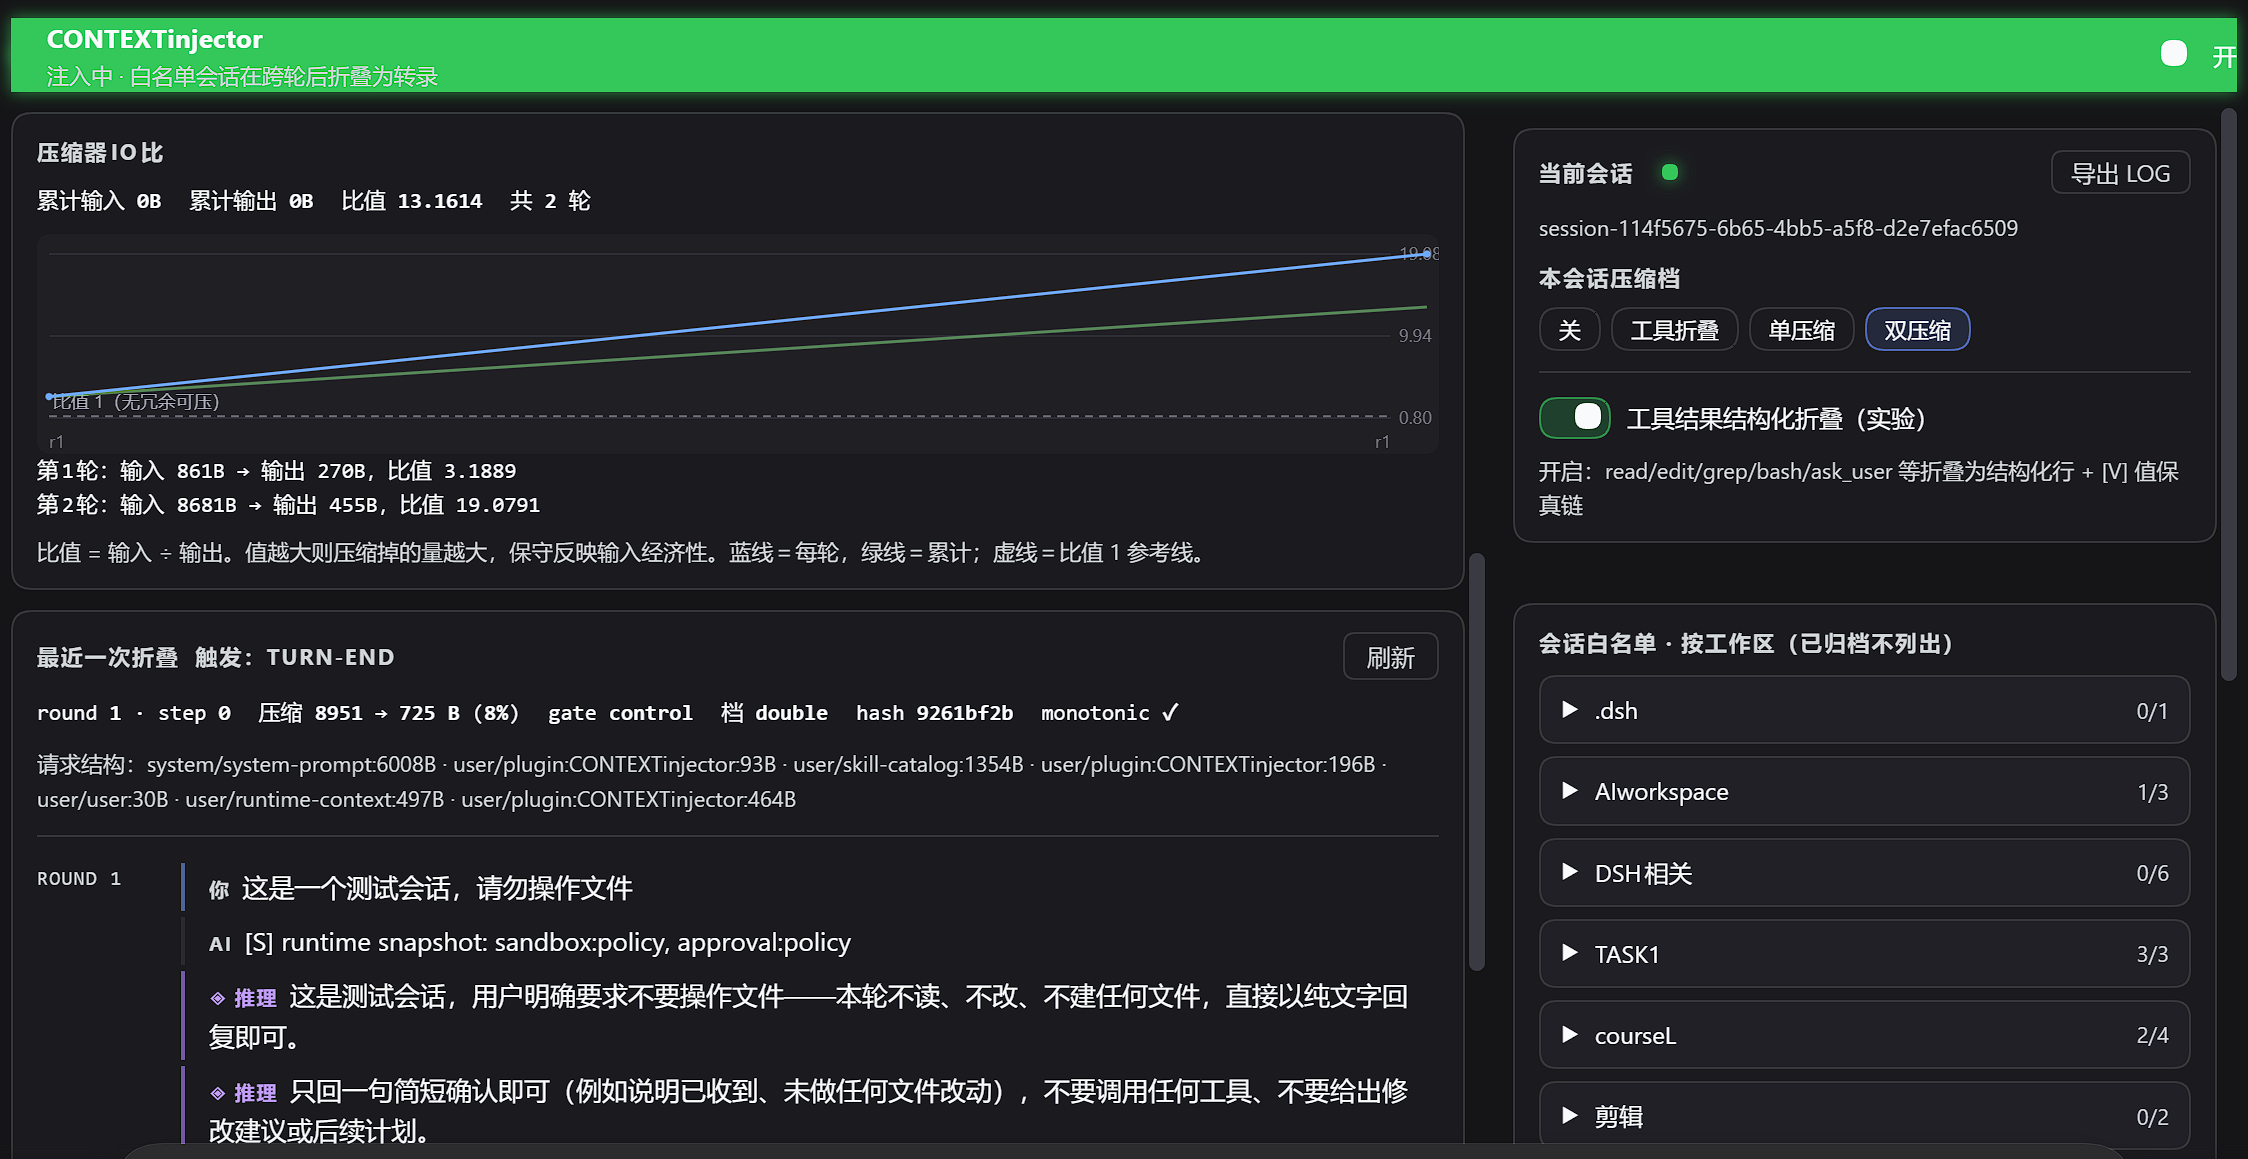Click the 3/3 count on TASK1 row
The image size is (2248, 1159).
click(2152, 954)
